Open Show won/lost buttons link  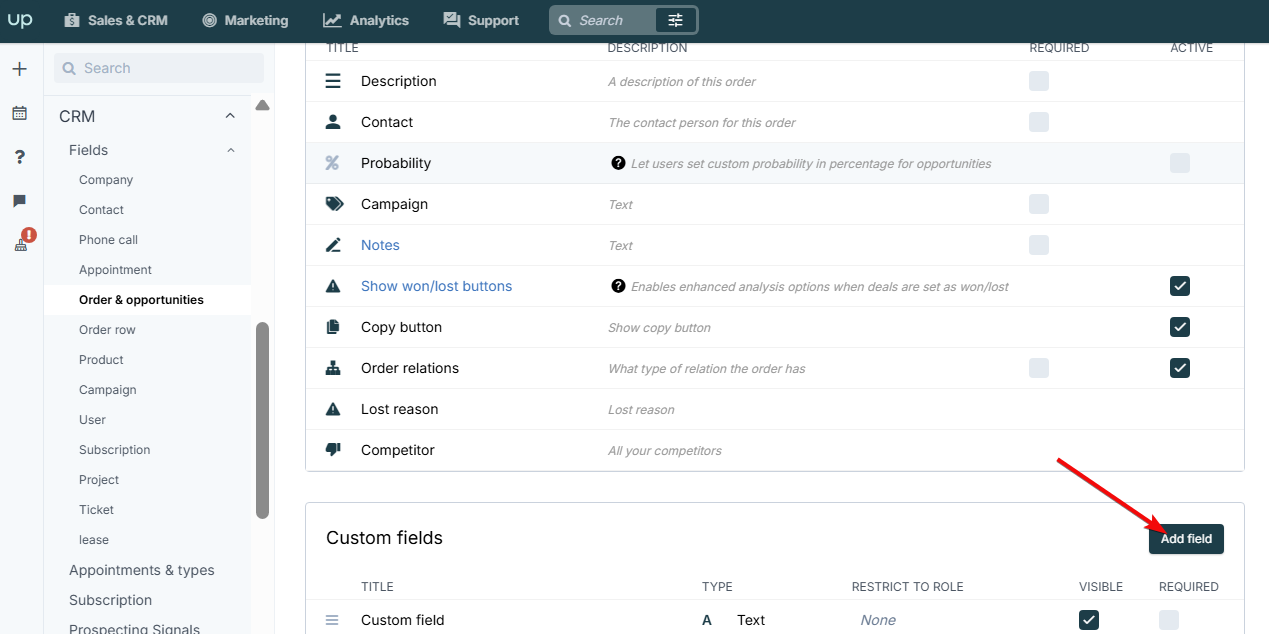436,286
